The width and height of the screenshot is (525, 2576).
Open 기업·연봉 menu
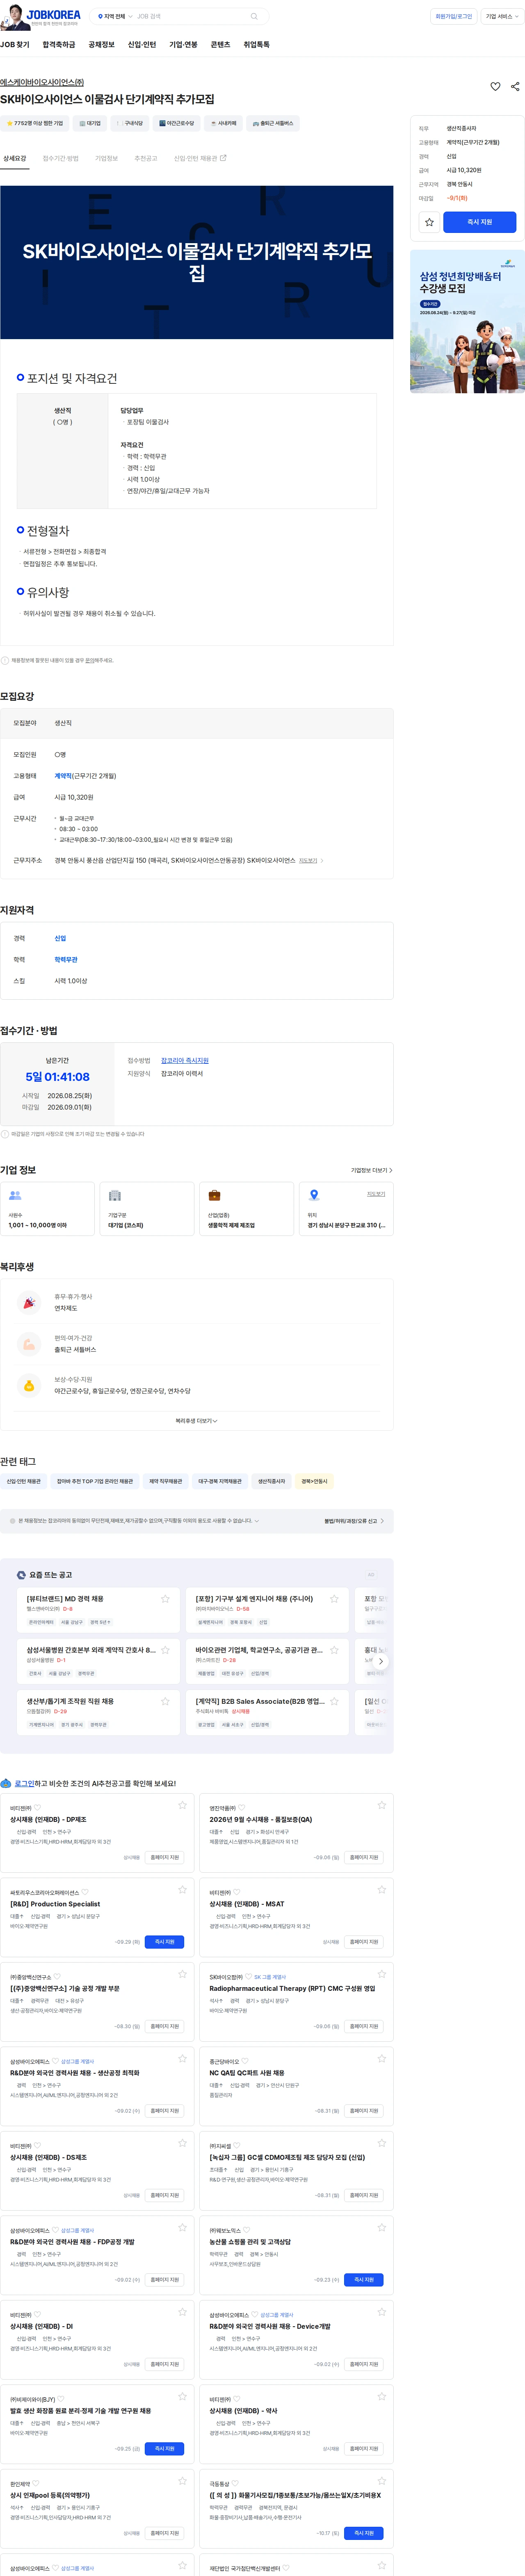pyautogui.click(x=183, y=45)
